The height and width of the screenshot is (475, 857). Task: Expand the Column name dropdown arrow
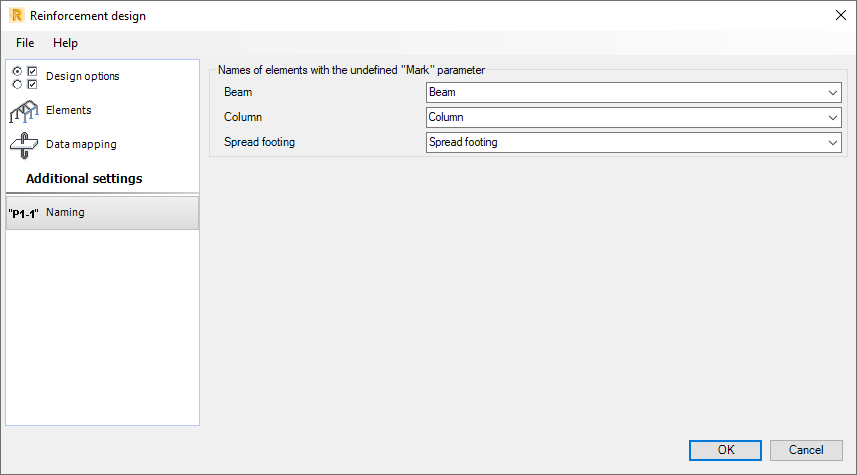(833, 118)
